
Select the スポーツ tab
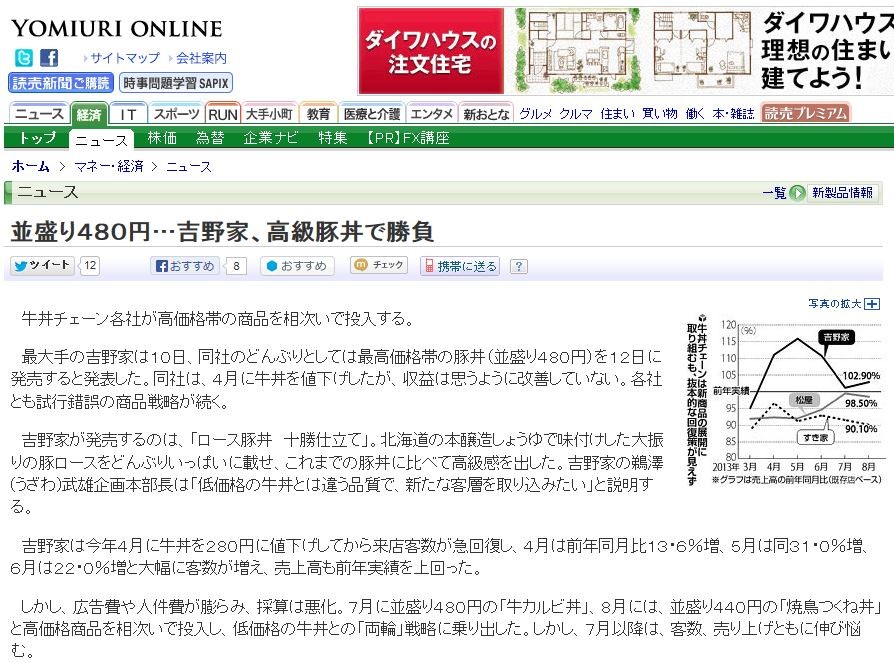(176, 114)
